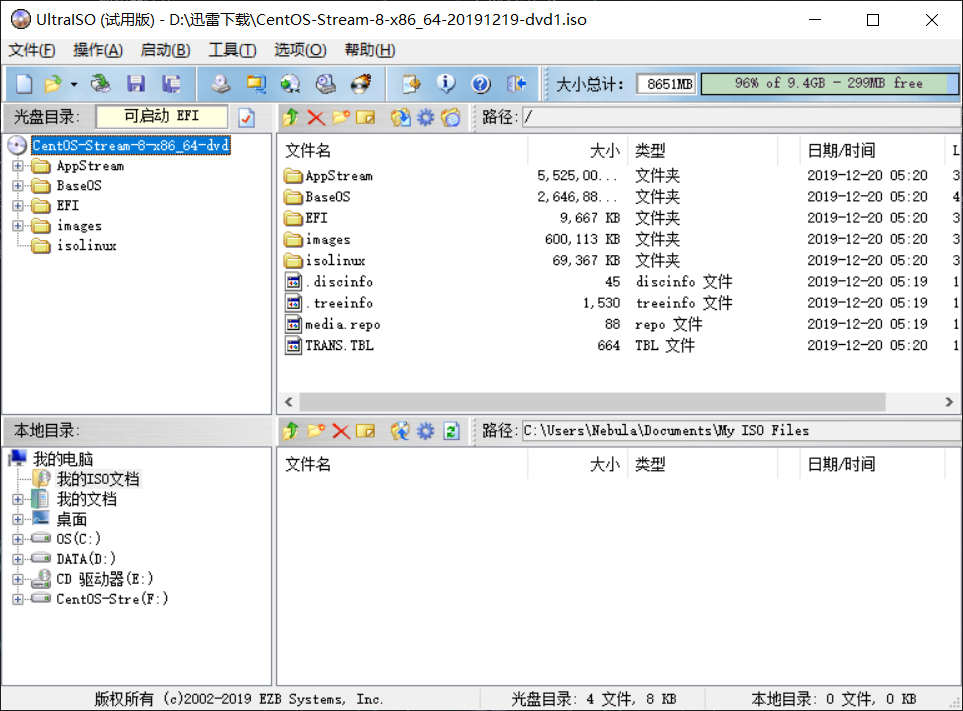Expand the BaseOS folder in the ISO tree
Image resolution: width=963 pixels, height=711 pixels.
18,185
